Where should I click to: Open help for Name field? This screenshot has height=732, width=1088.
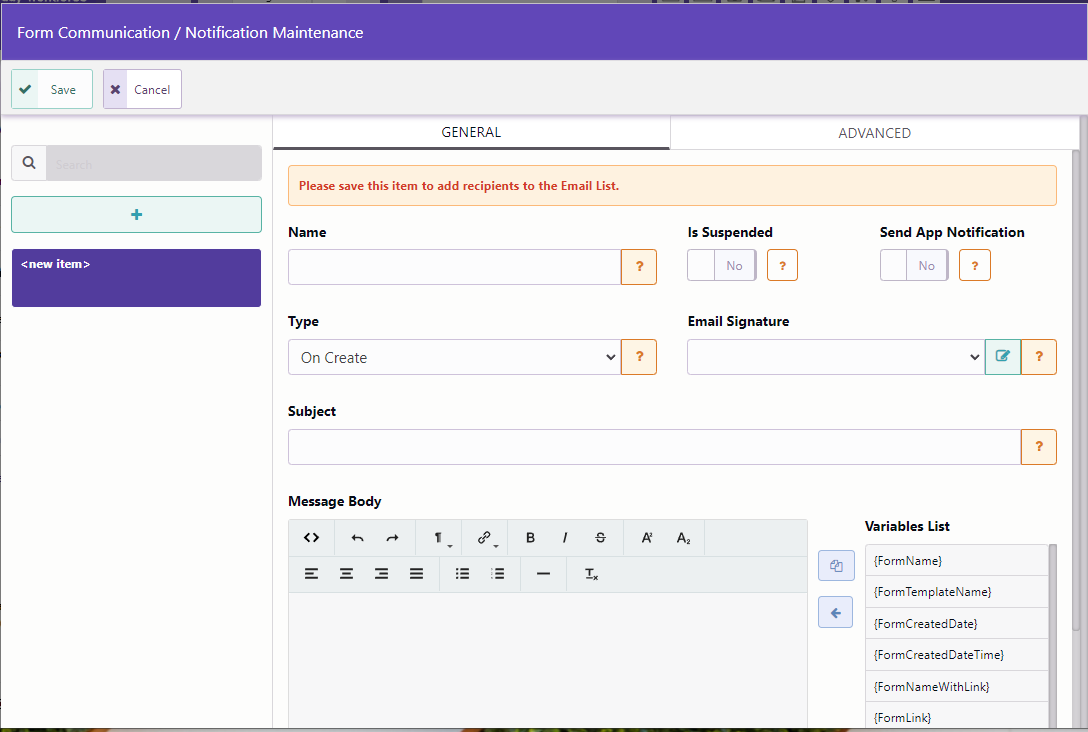point(639,266)
